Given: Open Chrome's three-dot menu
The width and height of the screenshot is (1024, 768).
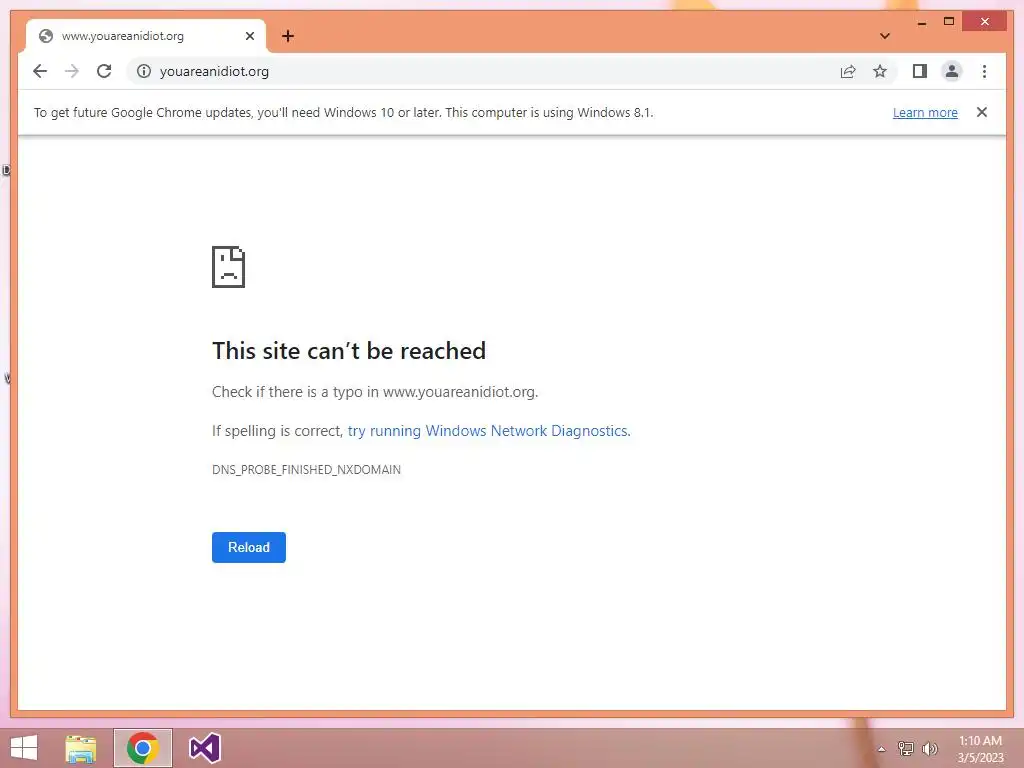Looking at the screenshot, I should click(x=984, y=71).
